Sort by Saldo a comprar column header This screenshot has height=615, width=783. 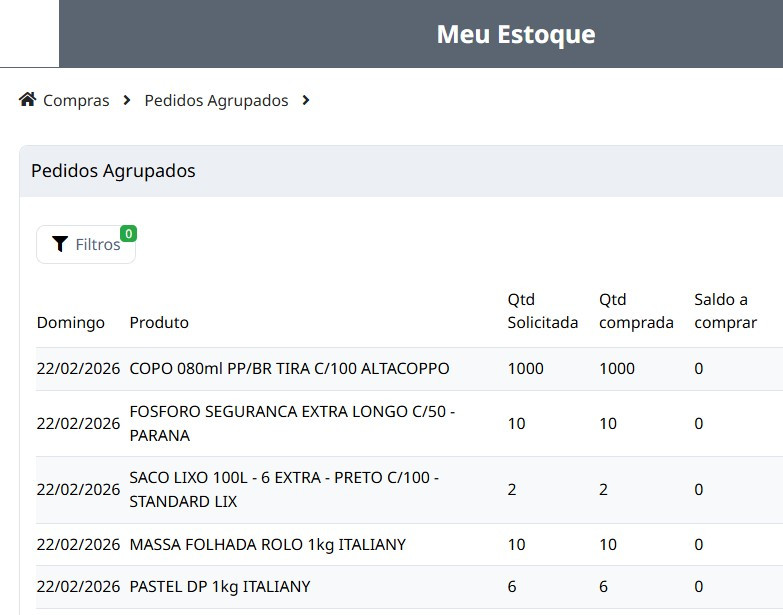tap(726, 311)
